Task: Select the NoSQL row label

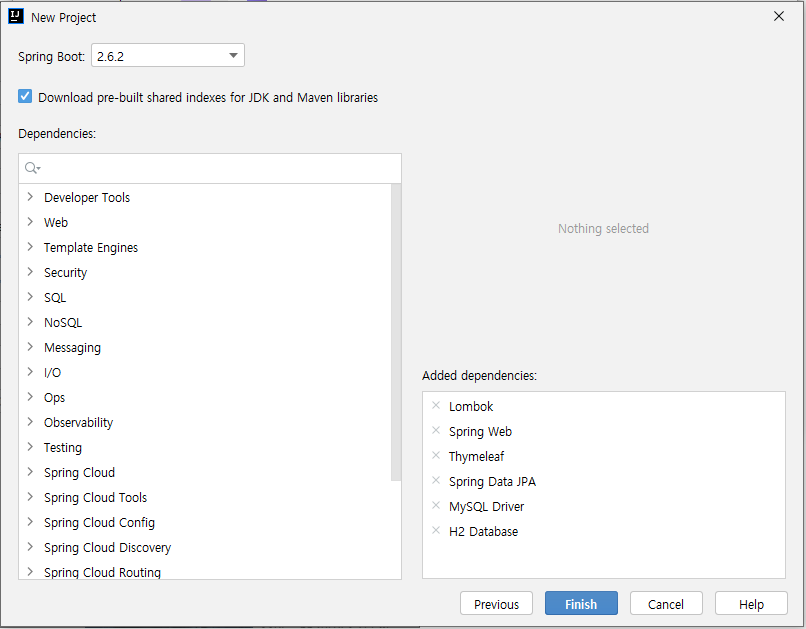Action: [x=63, y=323]
